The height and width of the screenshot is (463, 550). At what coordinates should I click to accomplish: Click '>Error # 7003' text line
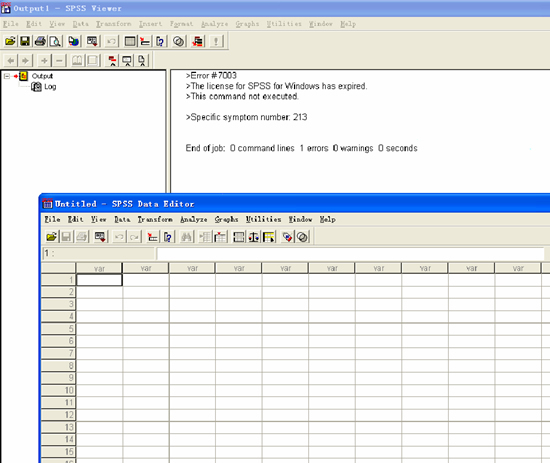211,75
